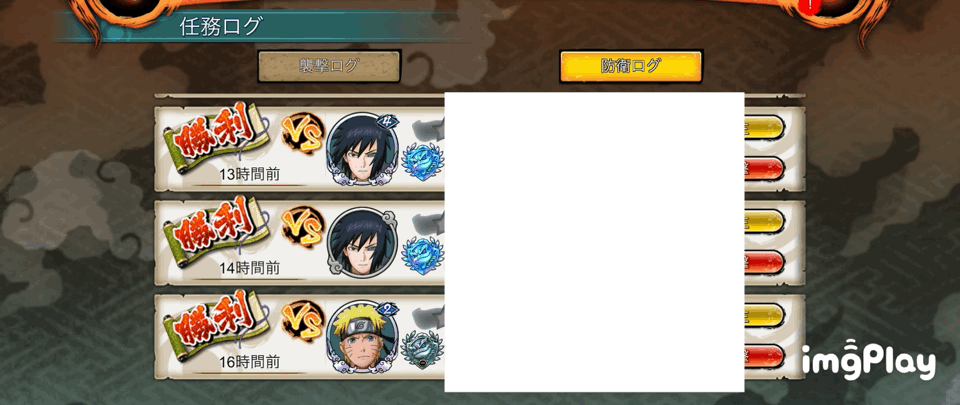960x405 pixels.
Task: Click the red button in the second log row
Action: 764,262
